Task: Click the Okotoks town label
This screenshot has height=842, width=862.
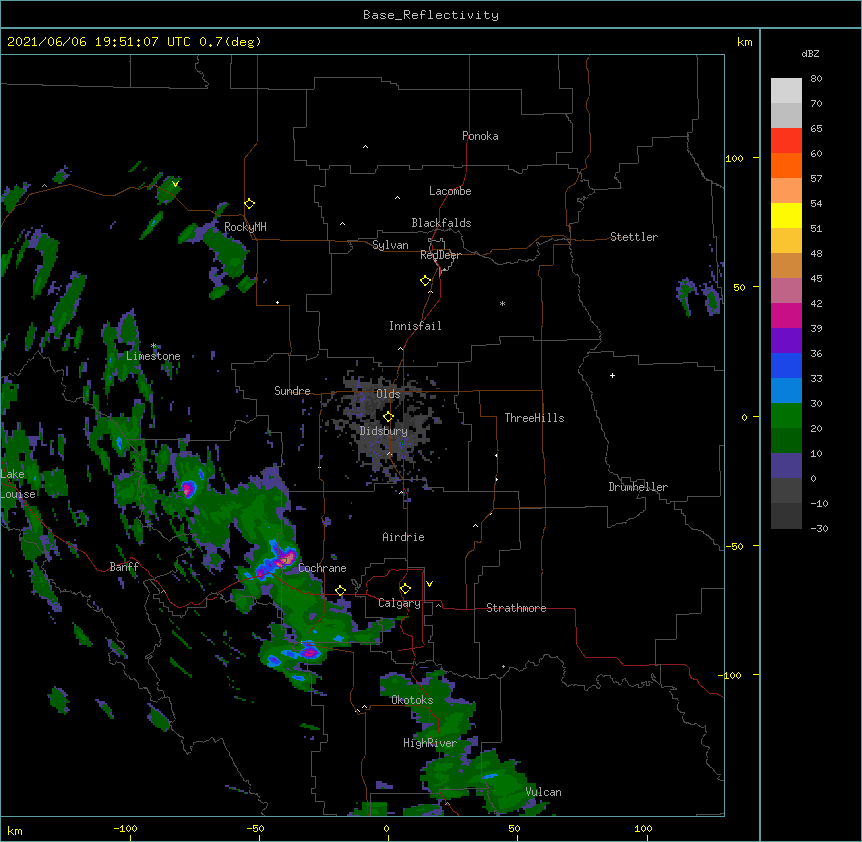Action: (412, 700)
